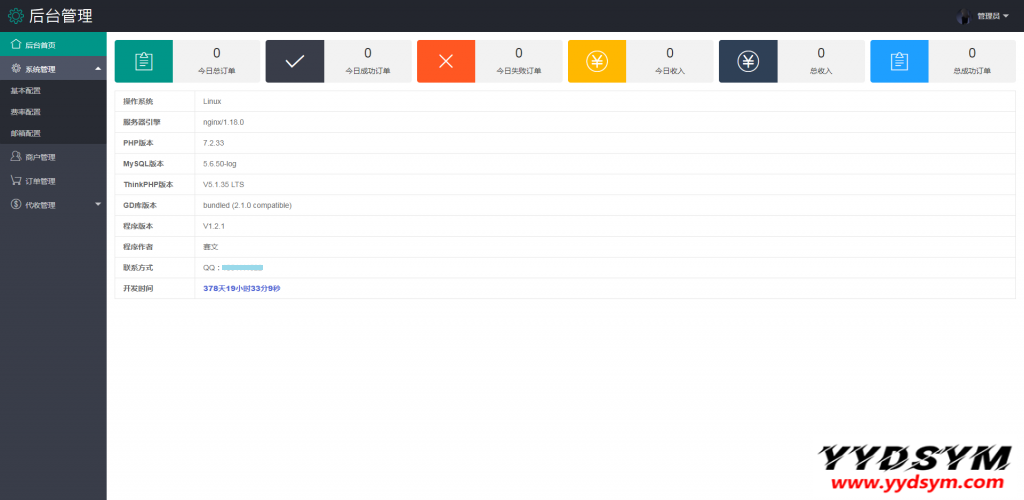The height and width of the screenshot is (500, 1024).
Task: Open the 邮箱配置 settings page
Action: pyautogui.click(x=26, y=133)
